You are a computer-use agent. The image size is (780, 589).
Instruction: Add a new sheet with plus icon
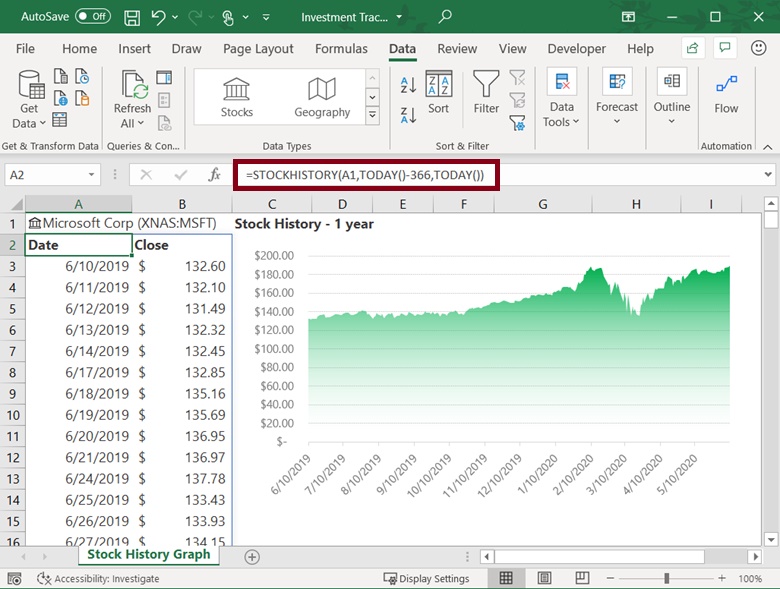point(252,557)
